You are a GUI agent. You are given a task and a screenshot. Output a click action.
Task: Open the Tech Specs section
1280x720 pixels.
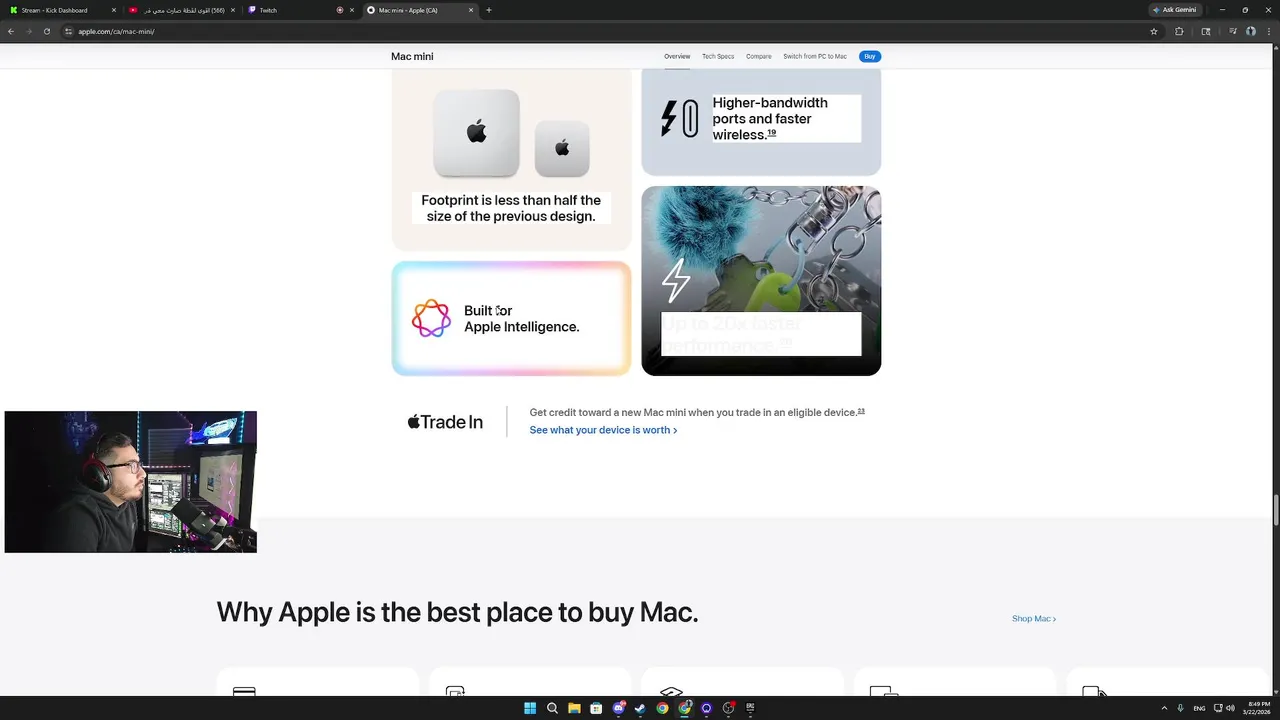[718, 56]
